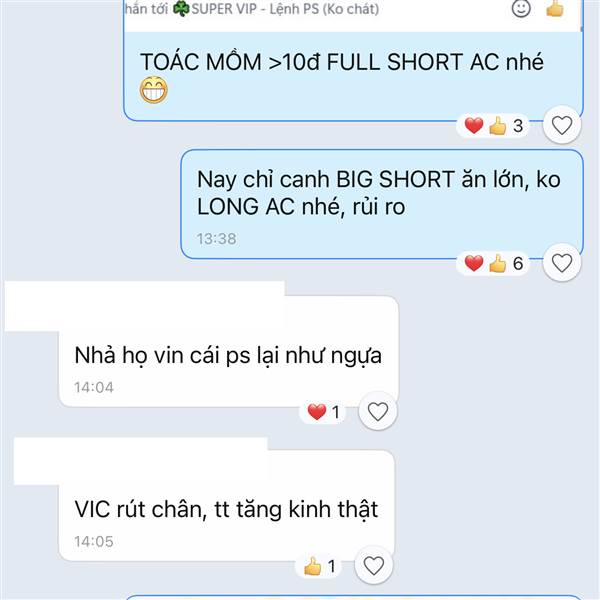Viewport: 600px width, 600px height.
Task: Tap the thumbs-up icon in top header
Action: coord(554,8)
